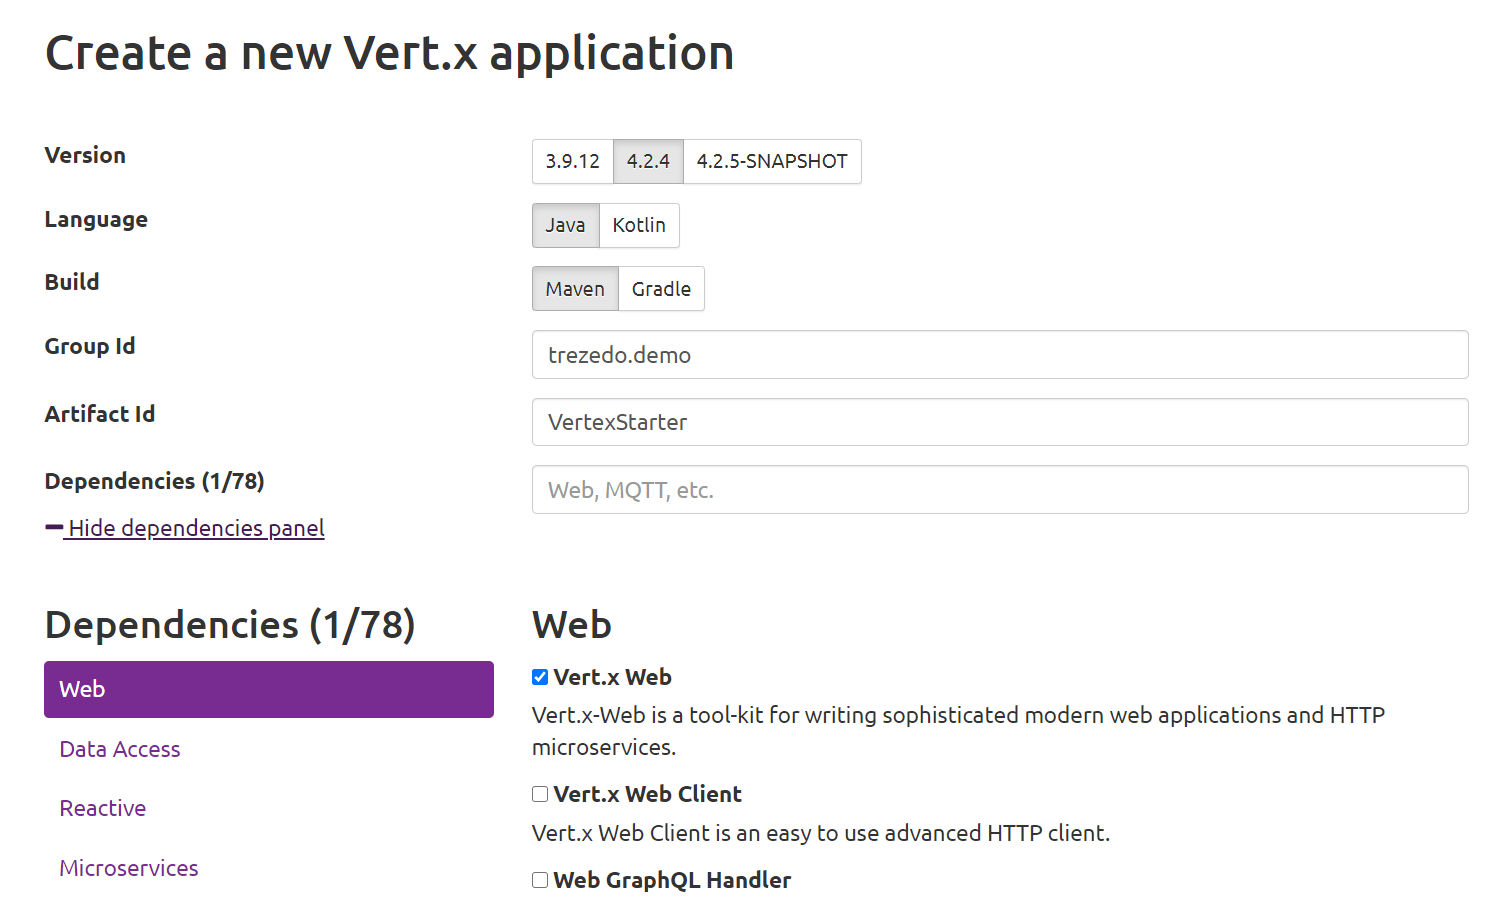Click the Vert.x Web dependency title text

613,677
